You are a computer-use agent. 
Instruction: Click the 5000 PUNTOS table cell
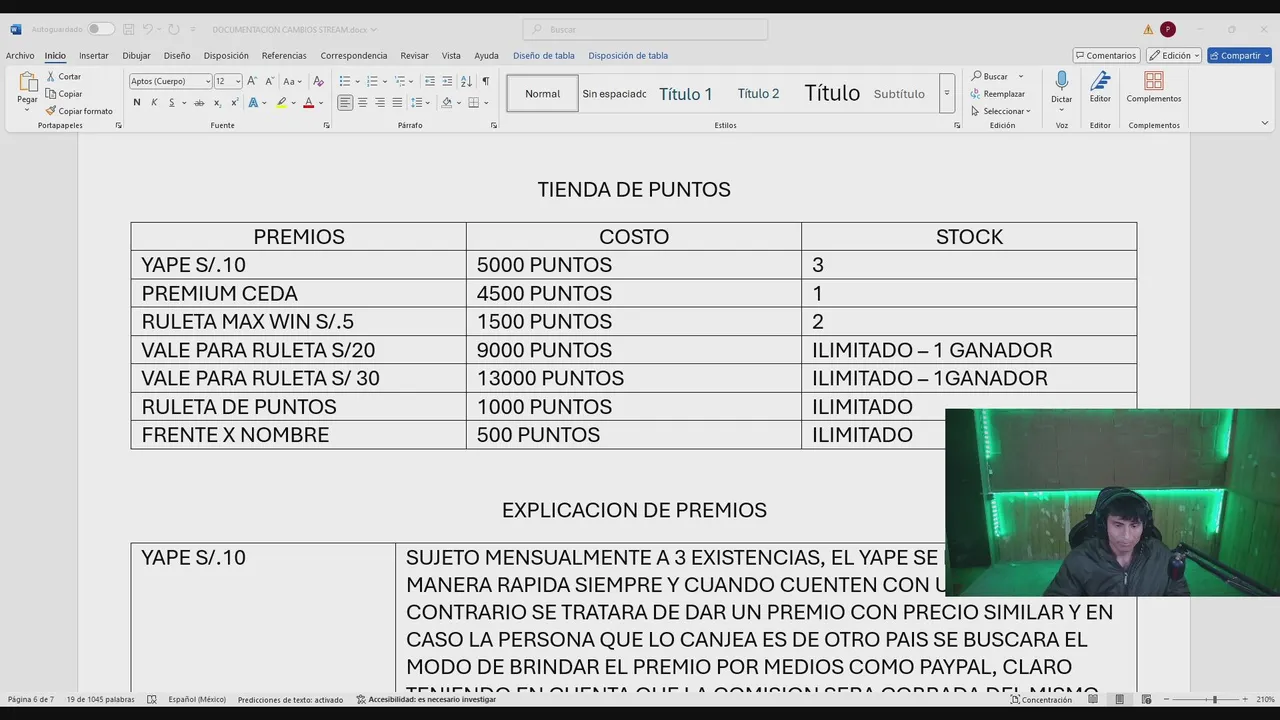coord(634,265)
